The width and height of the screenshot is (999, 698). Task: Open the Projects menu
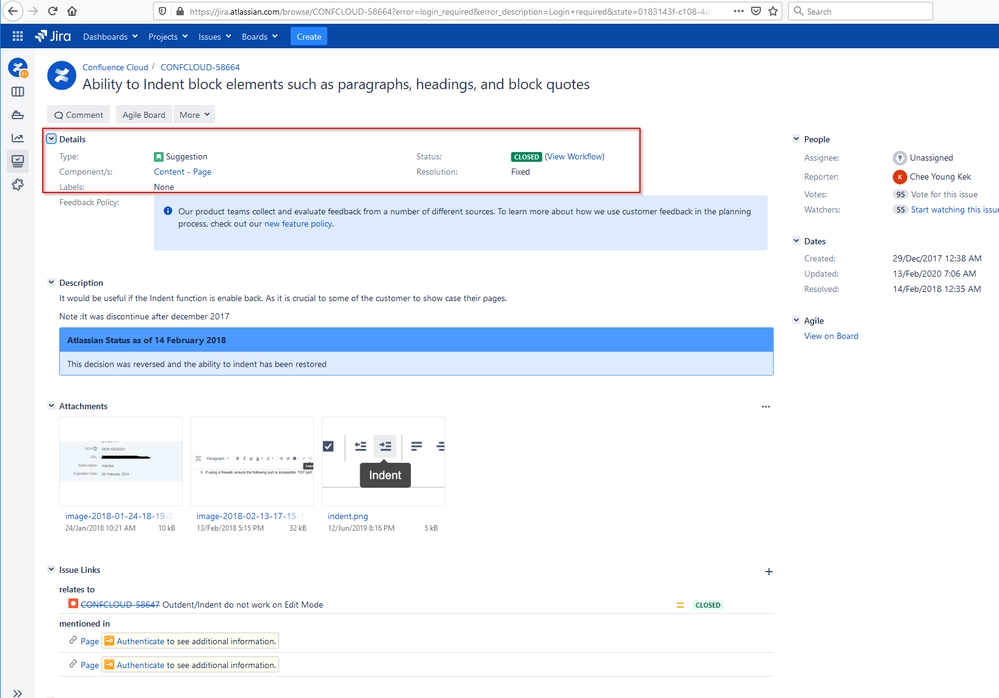click(168, 37)
